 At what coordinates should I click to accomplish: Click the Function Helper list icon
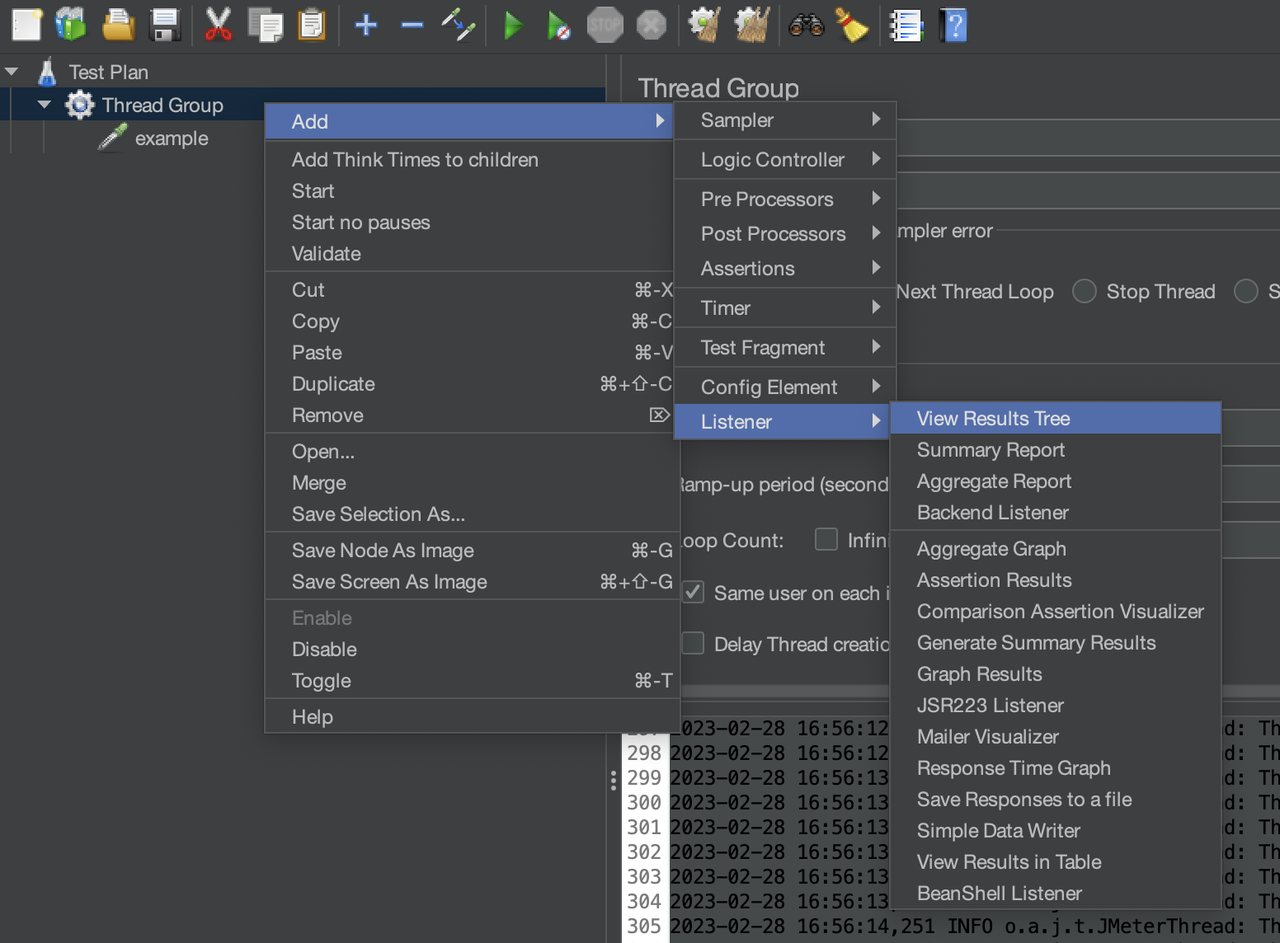tap(906, 25)
